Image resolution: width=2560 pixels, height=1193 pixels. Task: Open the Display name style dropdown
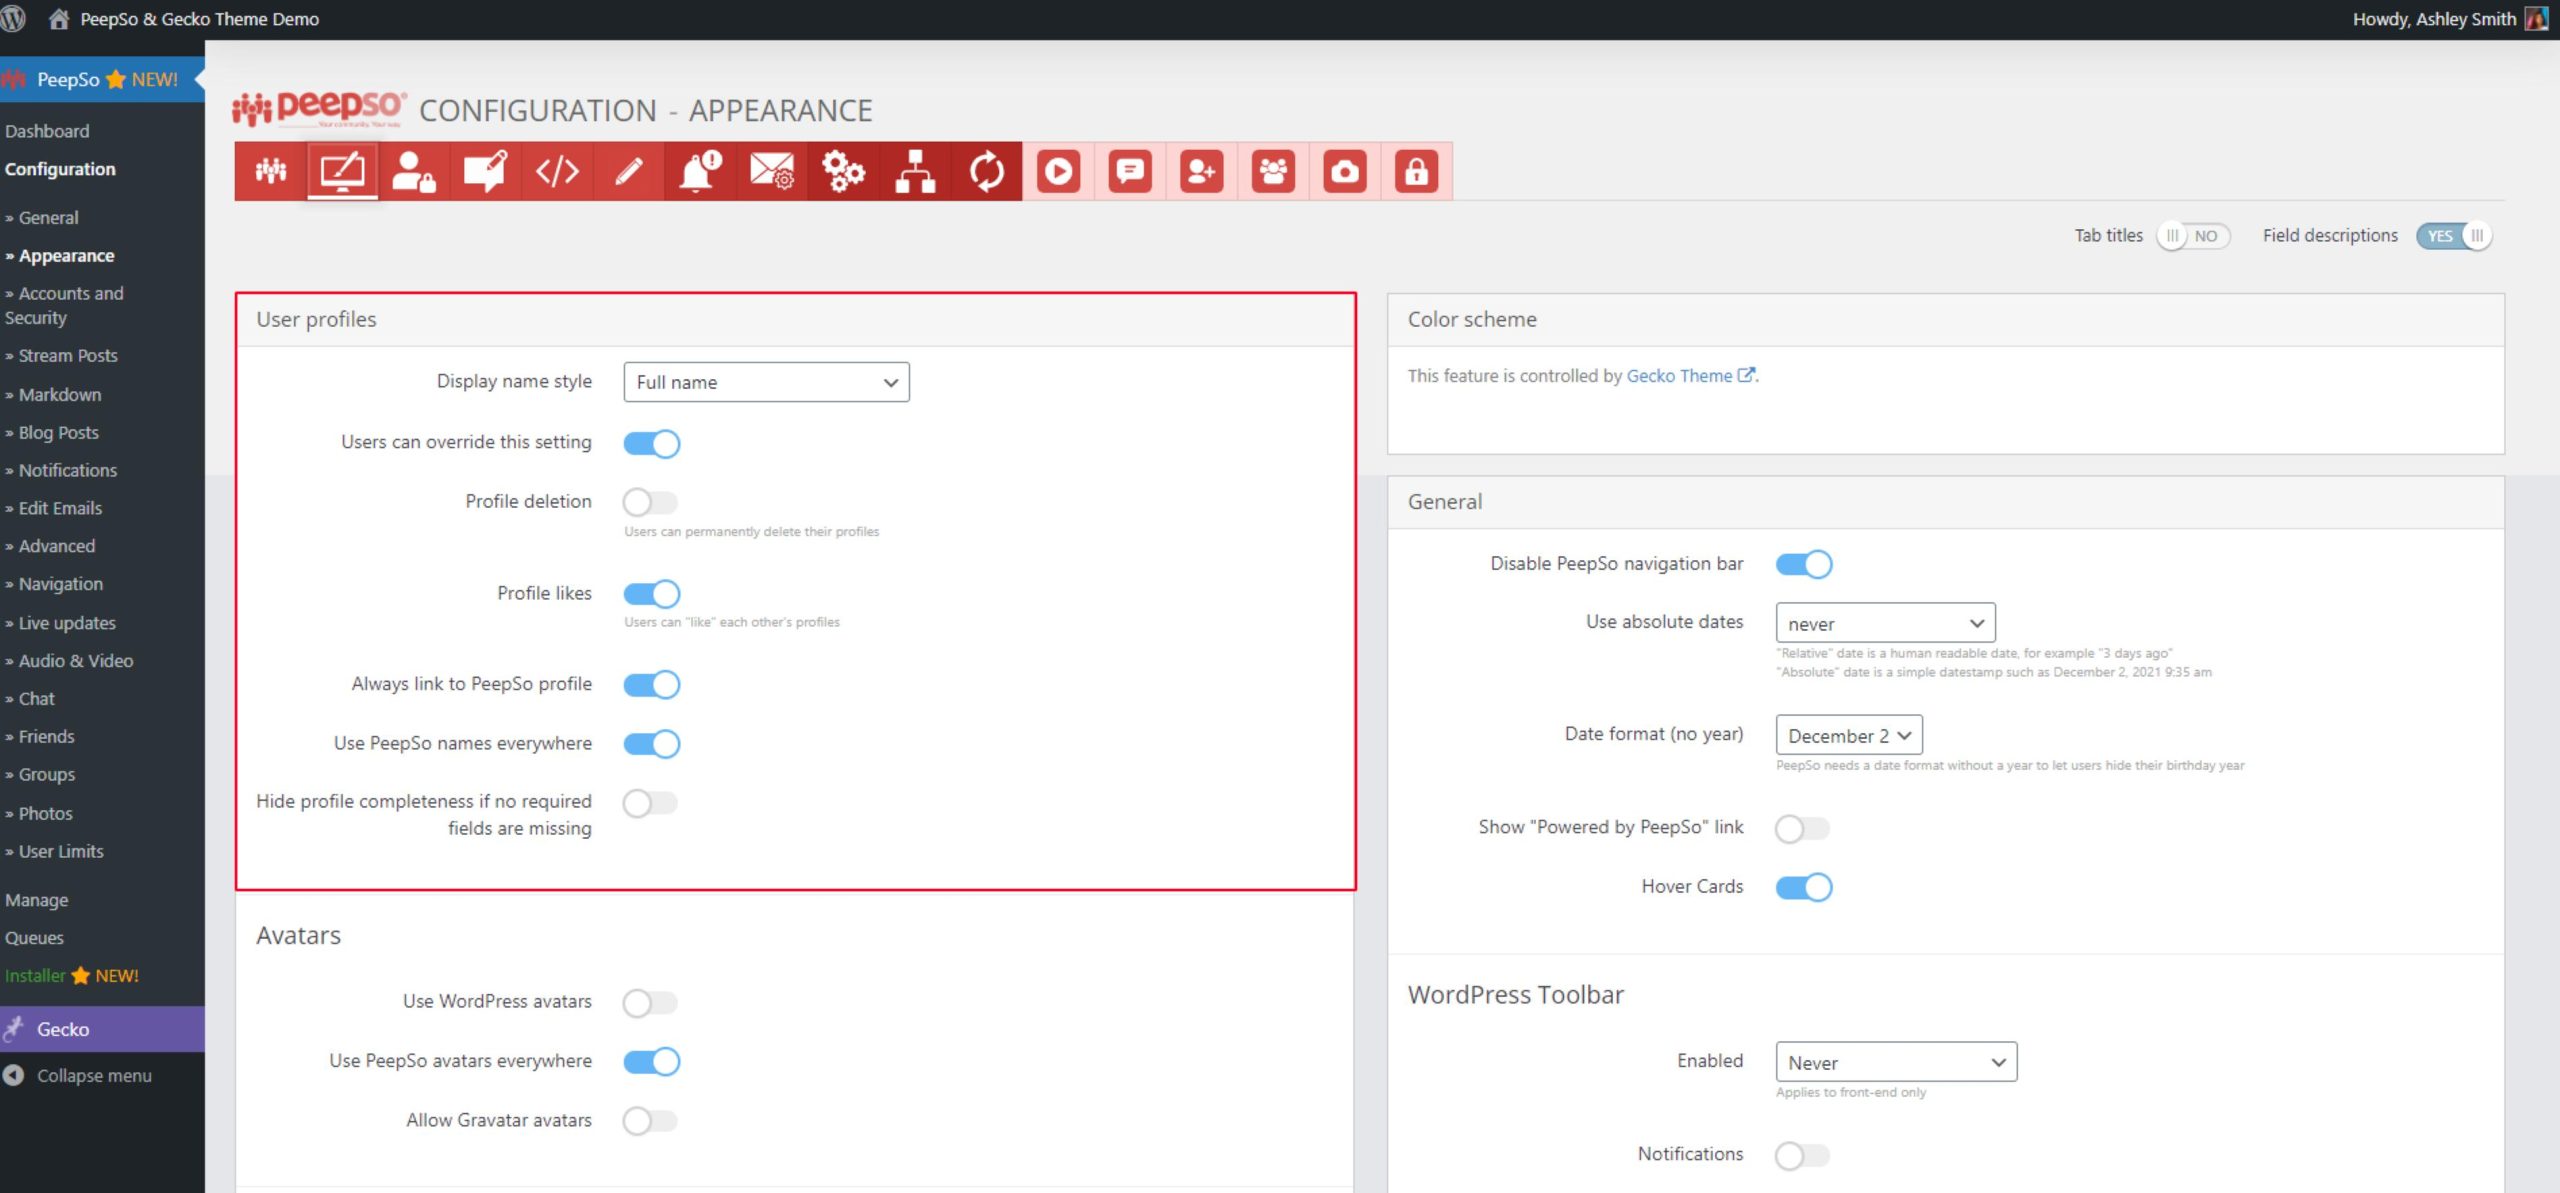click(x=766, y=382)
